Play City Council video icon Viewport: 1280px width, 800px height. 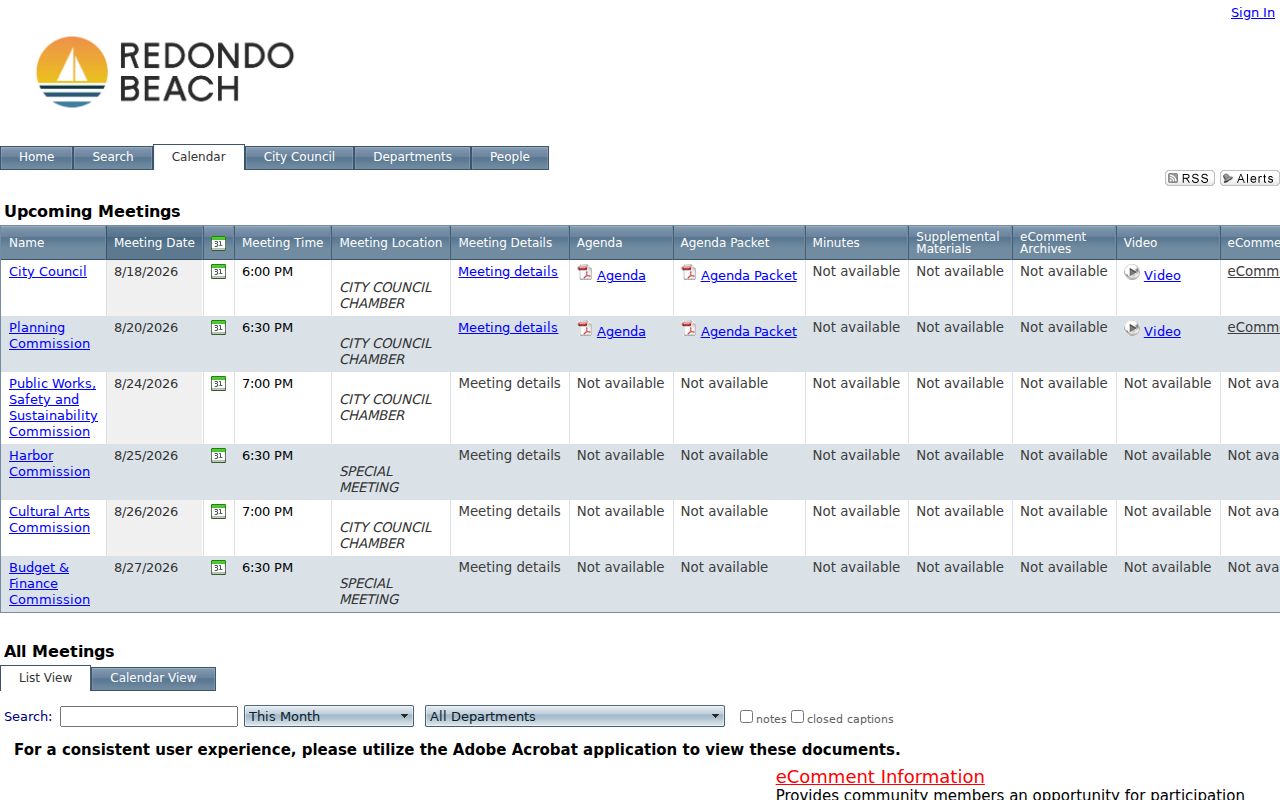1132,272
